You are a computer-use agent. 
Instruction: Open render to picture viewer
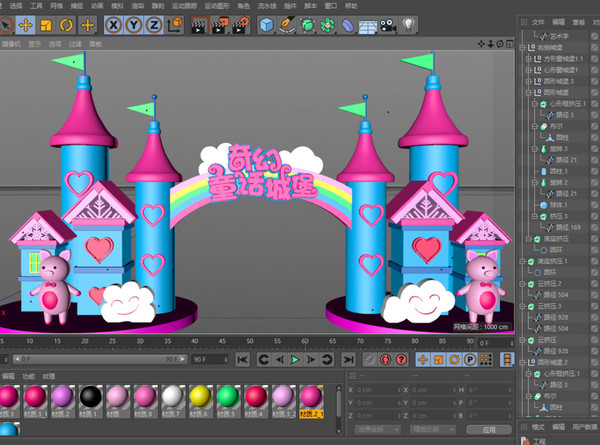(220, 25)
